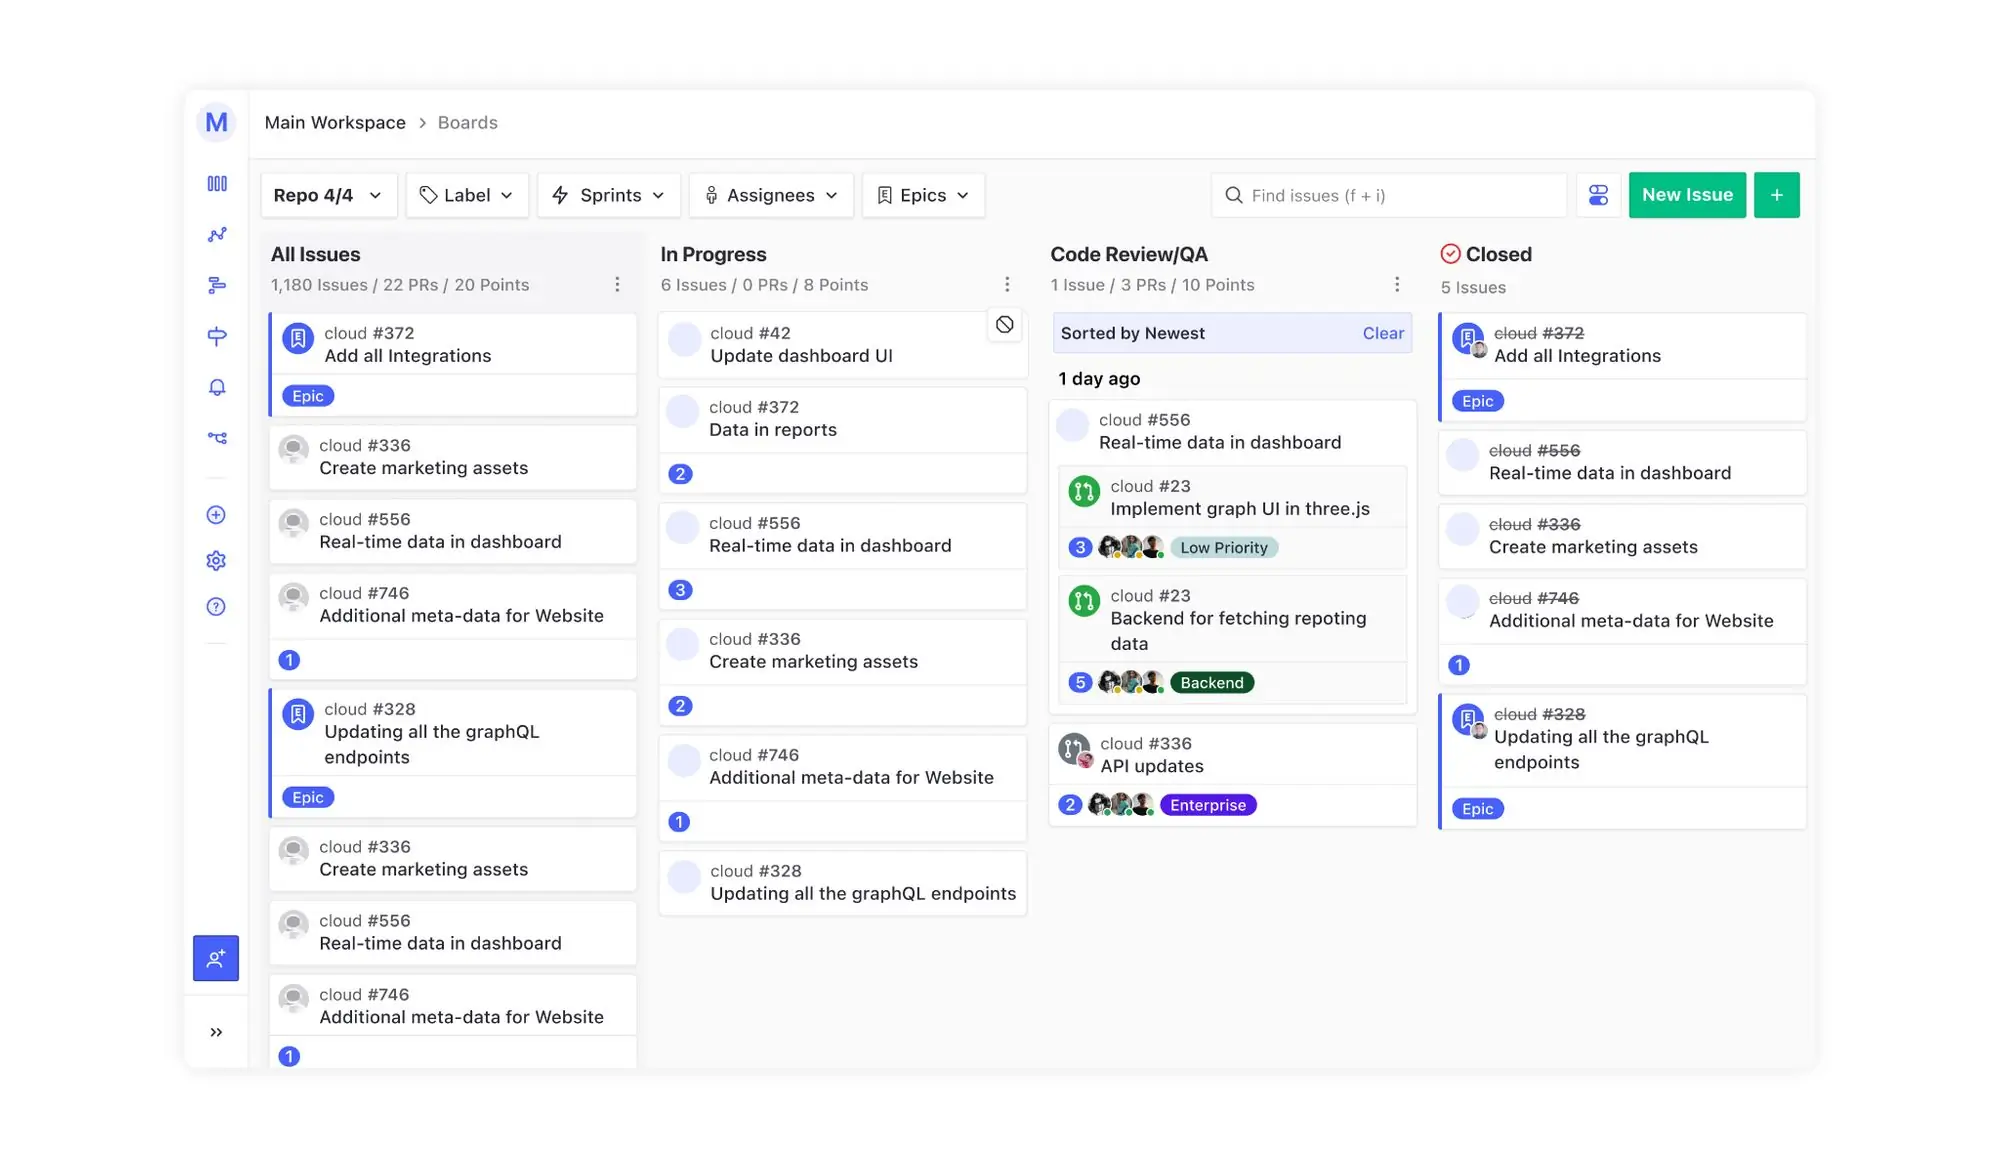Open the roadmap icon in sidebar
The height and width of the screenshot is (1172, 2000).
click(x=217, y=286)
